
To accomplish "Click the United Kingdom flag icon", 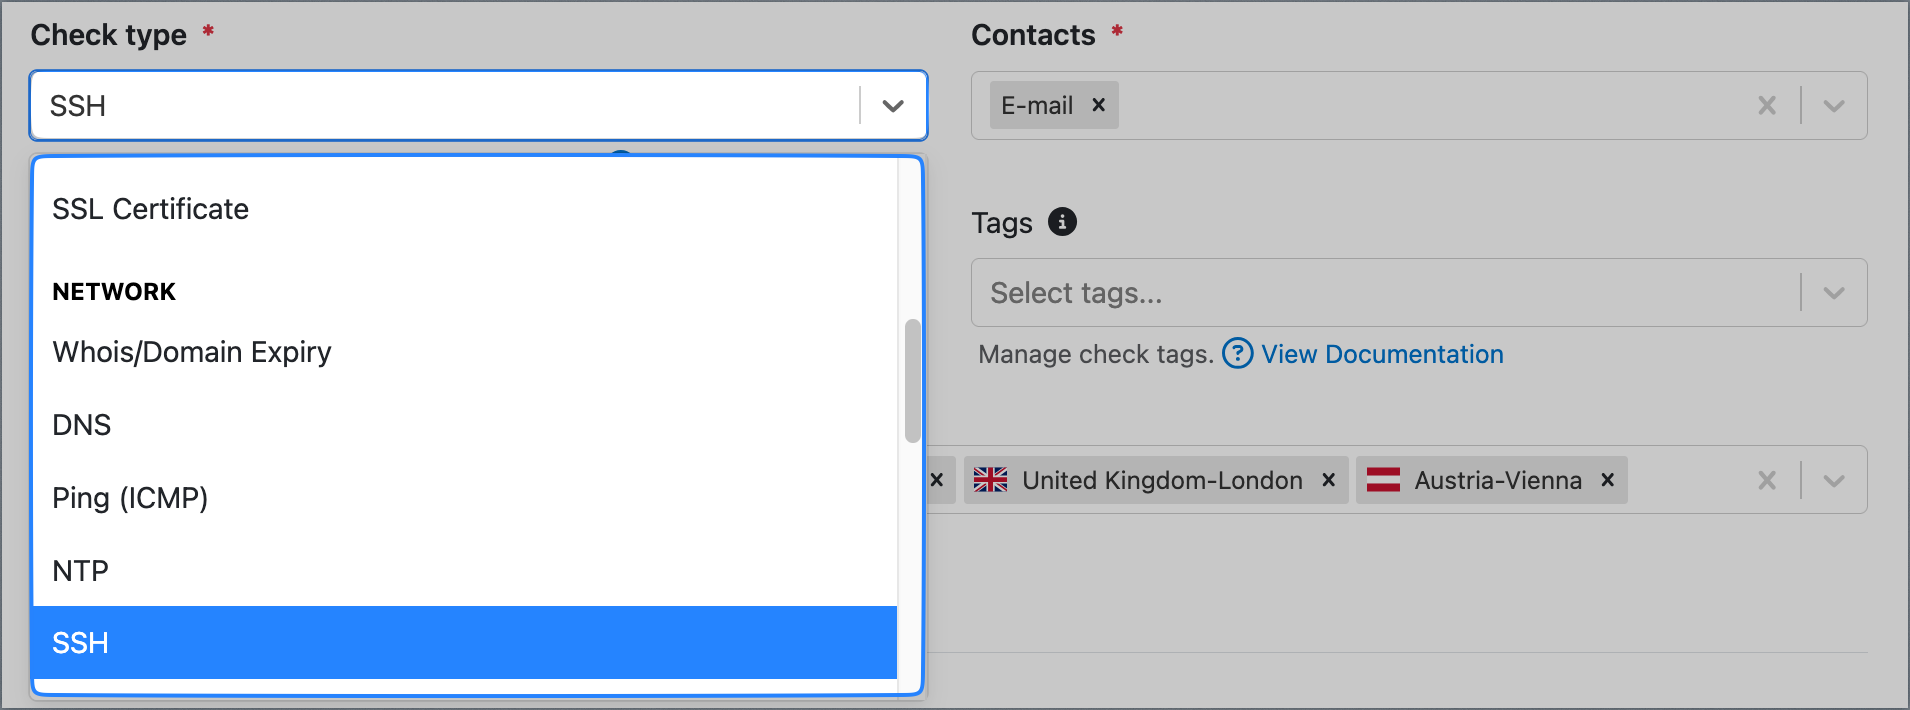I will click(990, 480).
